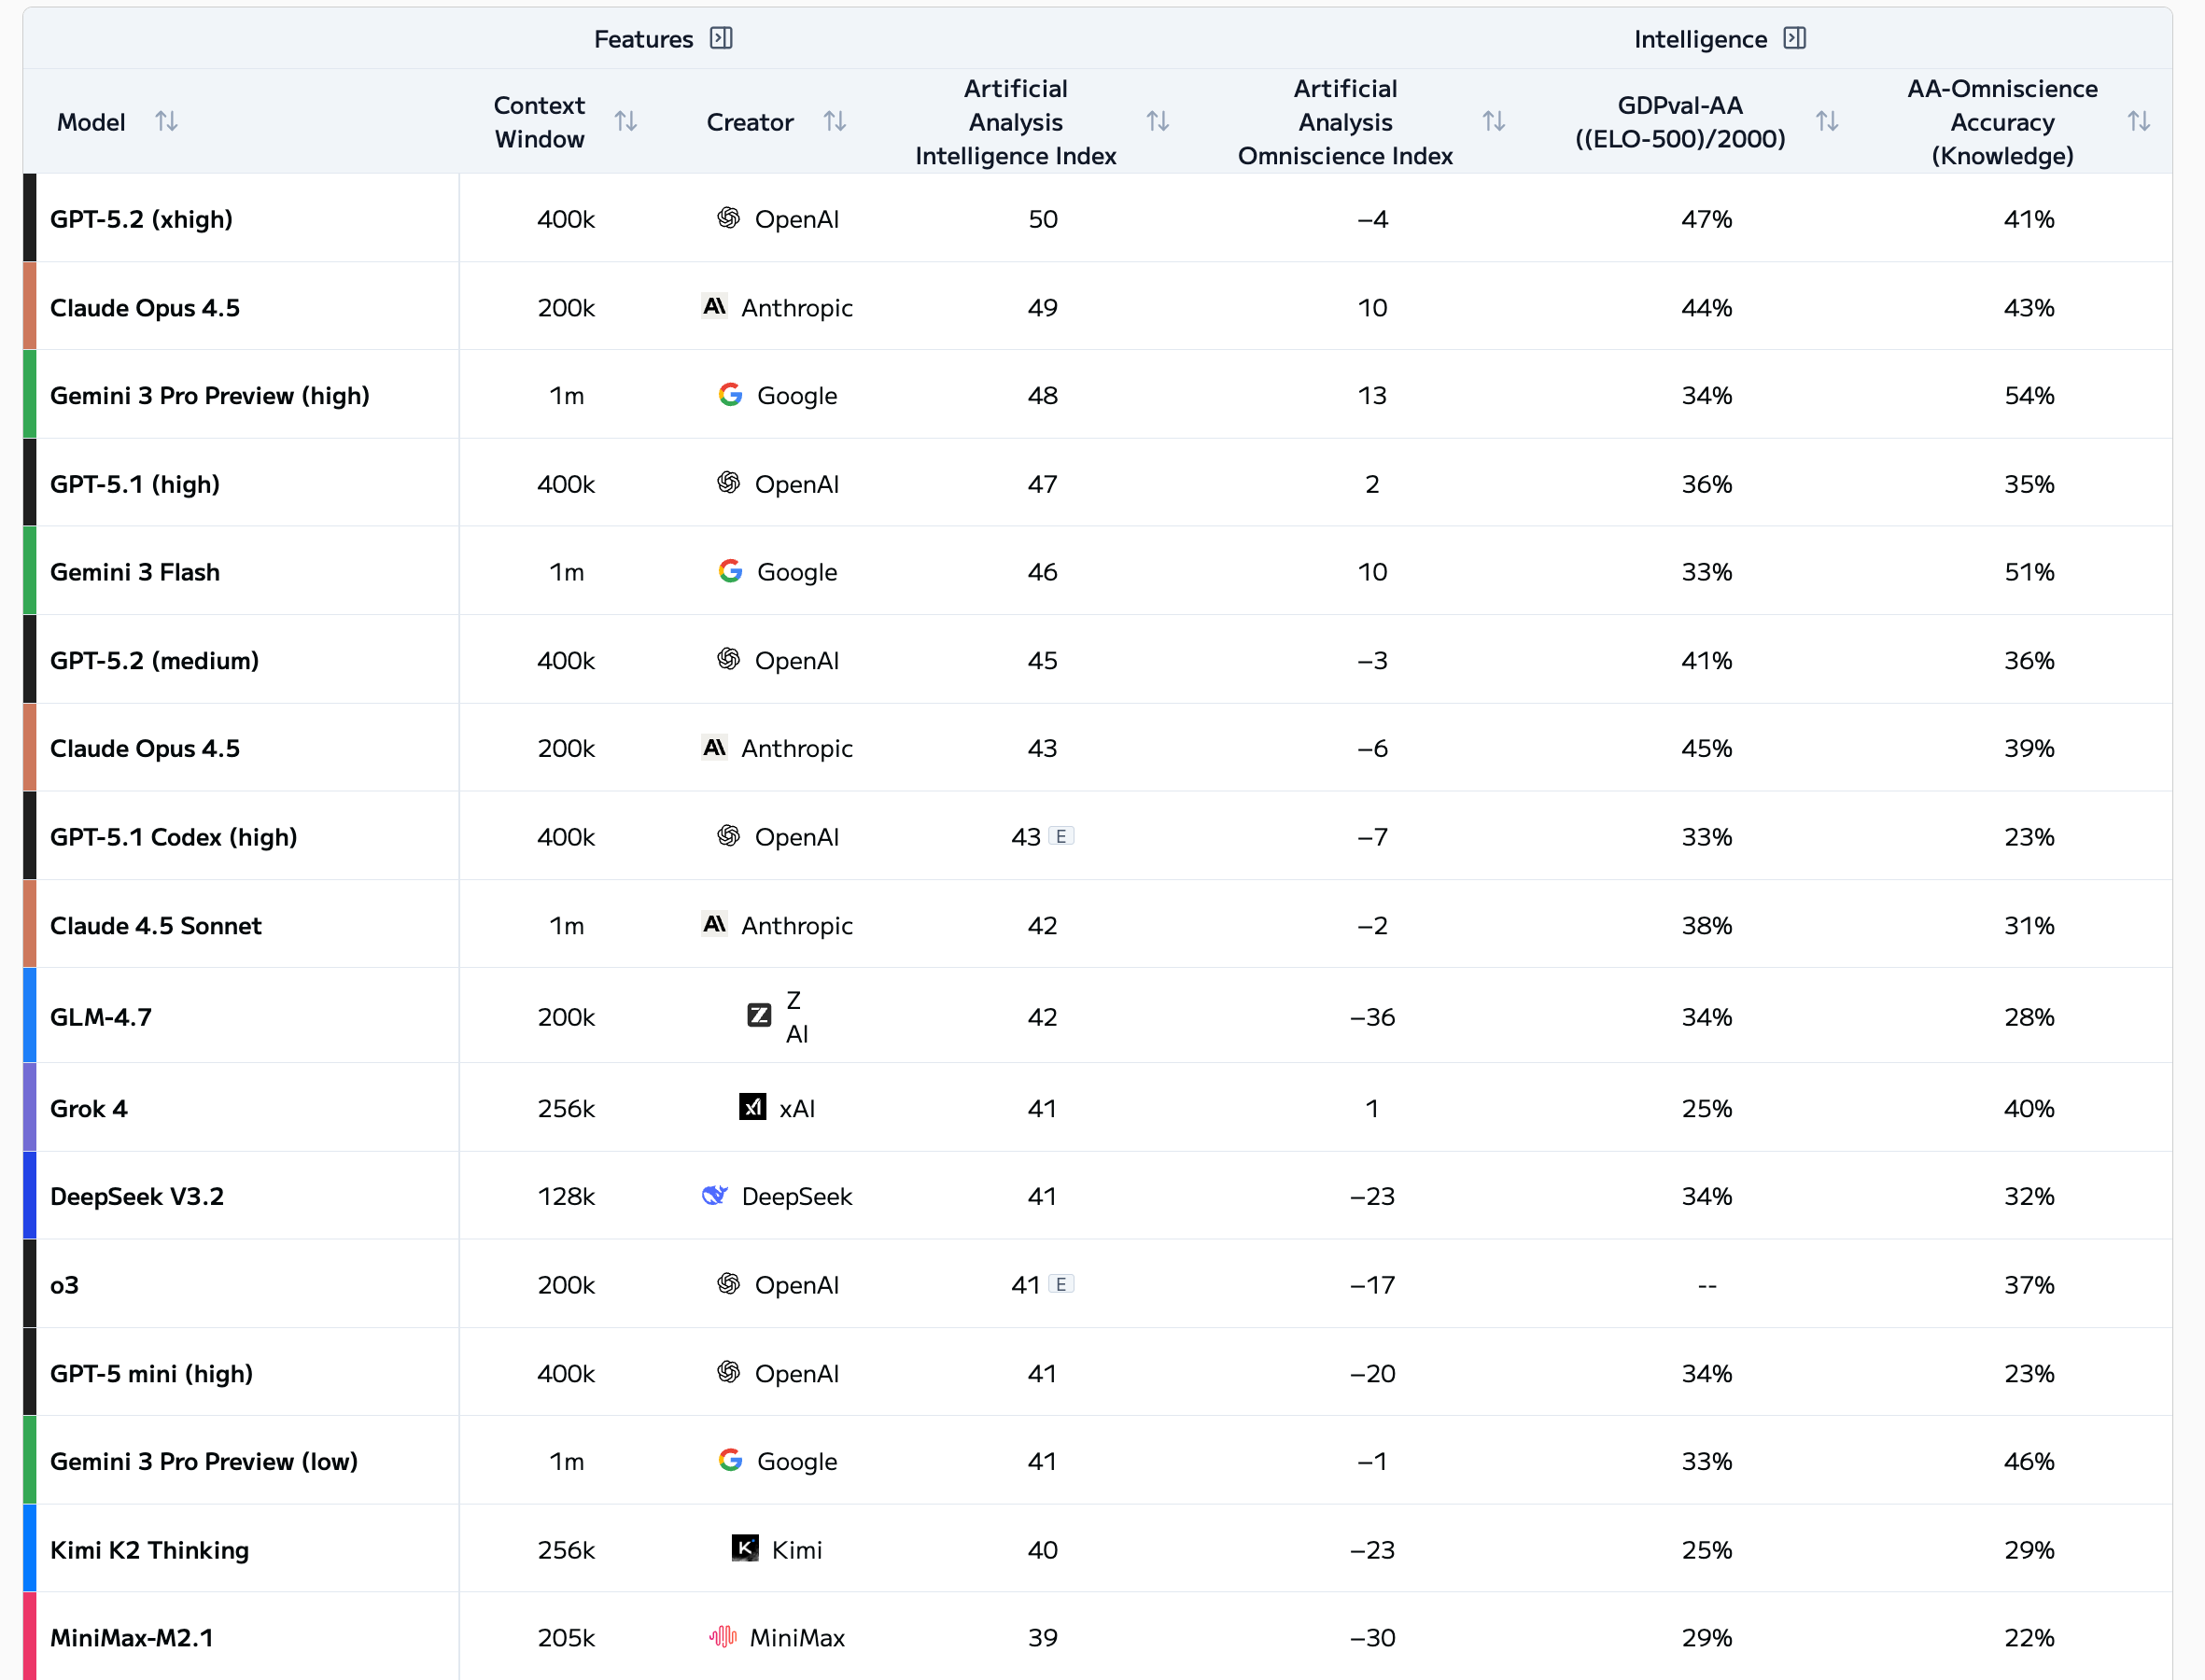Viewport: 2205px width, 1680px height.
Task: Collapse the Intelligence column group
Action: click(x=1795, y=38)
